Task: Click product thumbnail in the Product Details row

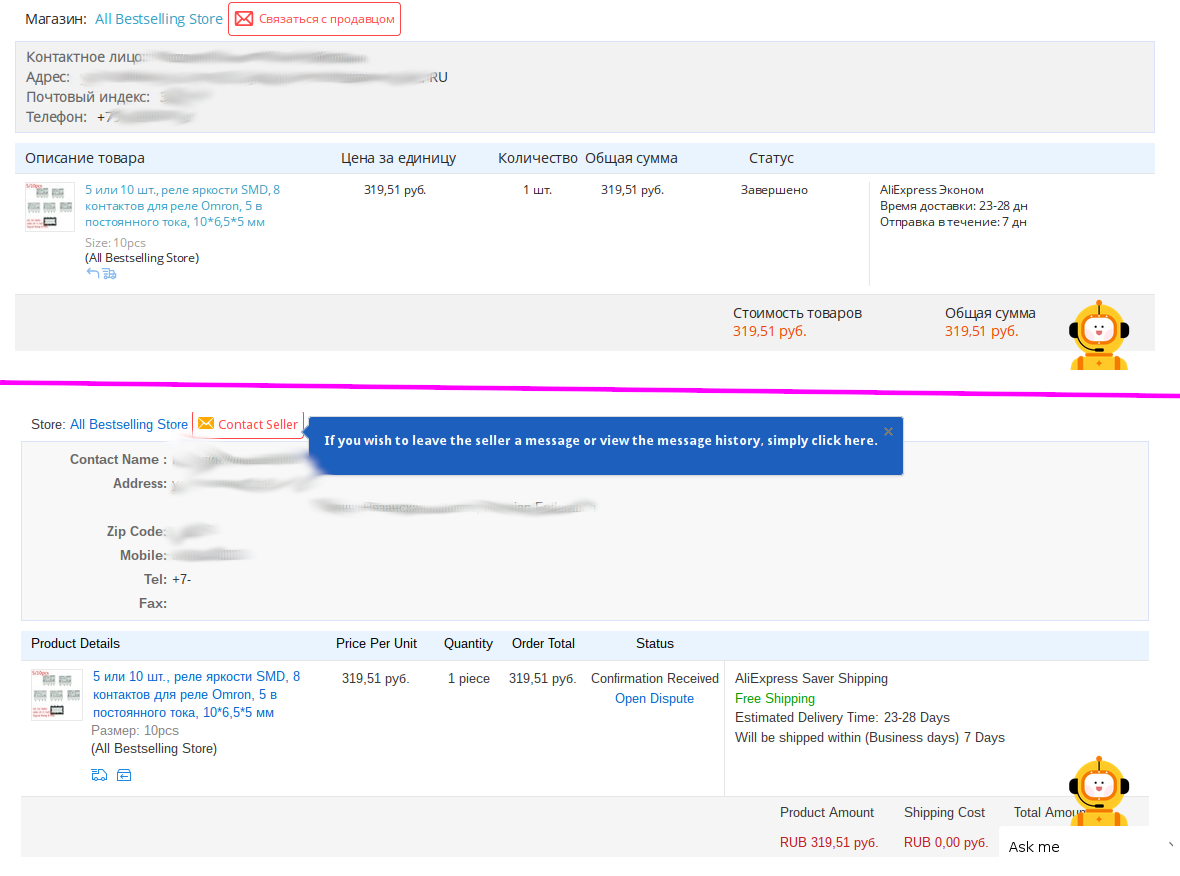Action: [56, 695]
